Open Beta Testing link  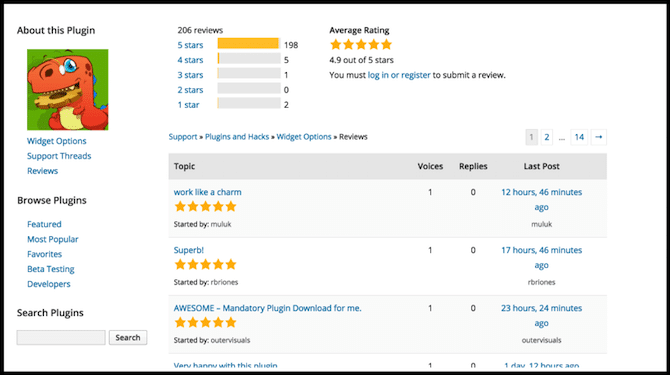[50, 269]
